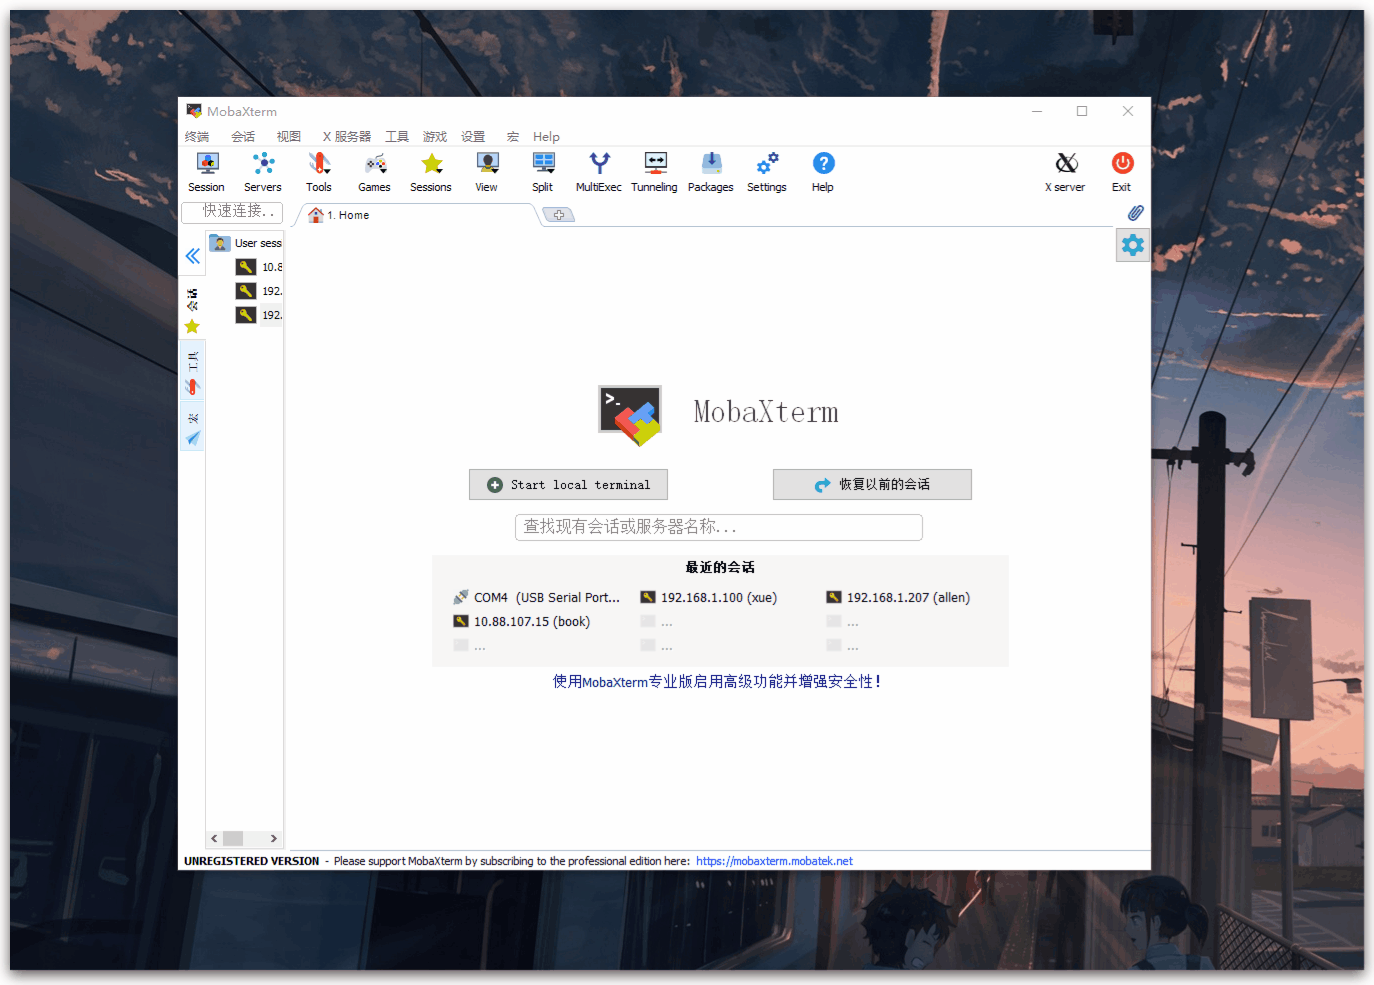Viewport: 1374px width, 985px height.
Task: Open the 会话 menu
Action: pyautogui.click(x=243, y=137)
